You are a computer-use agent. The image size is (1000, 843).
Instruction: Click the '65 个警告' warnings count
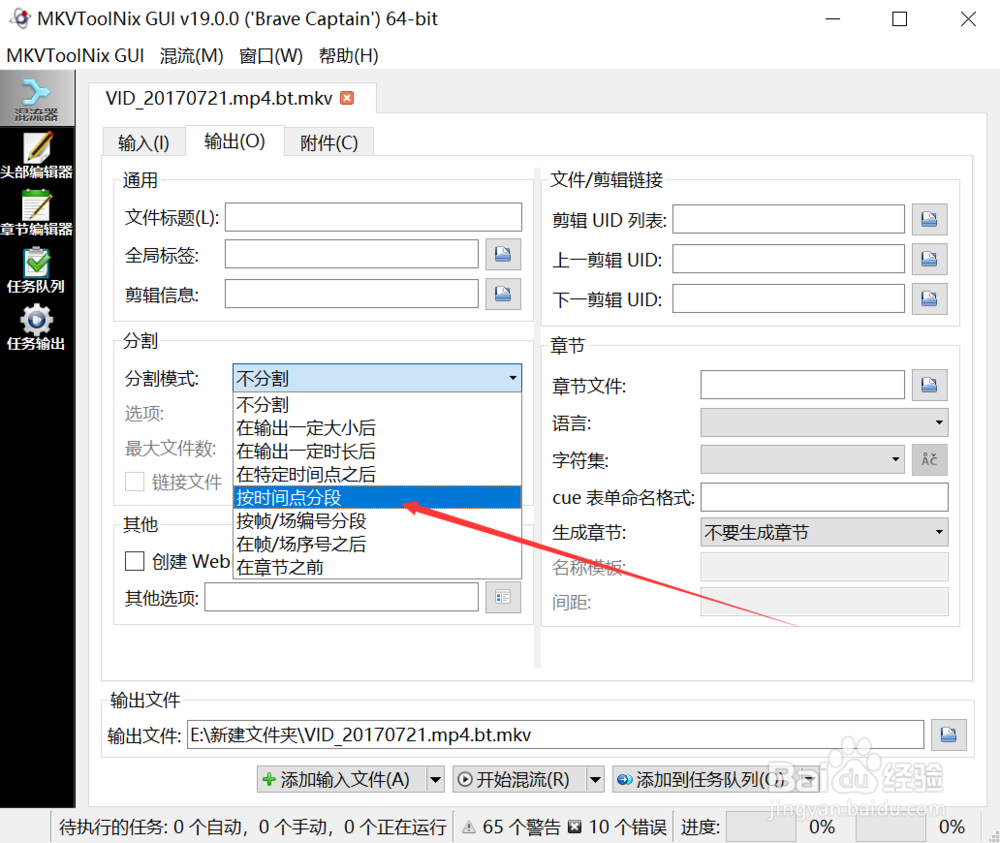click(521, 827)
